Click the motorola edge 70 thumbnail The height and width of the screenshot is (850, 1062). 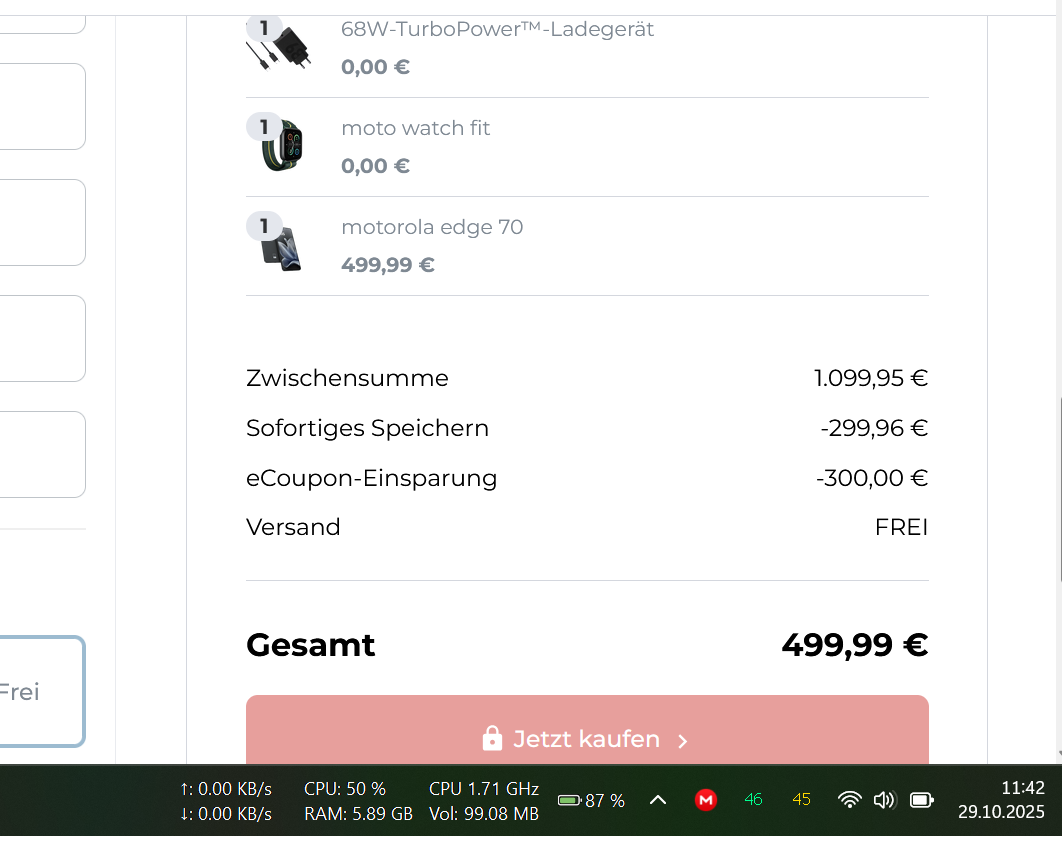281,247
